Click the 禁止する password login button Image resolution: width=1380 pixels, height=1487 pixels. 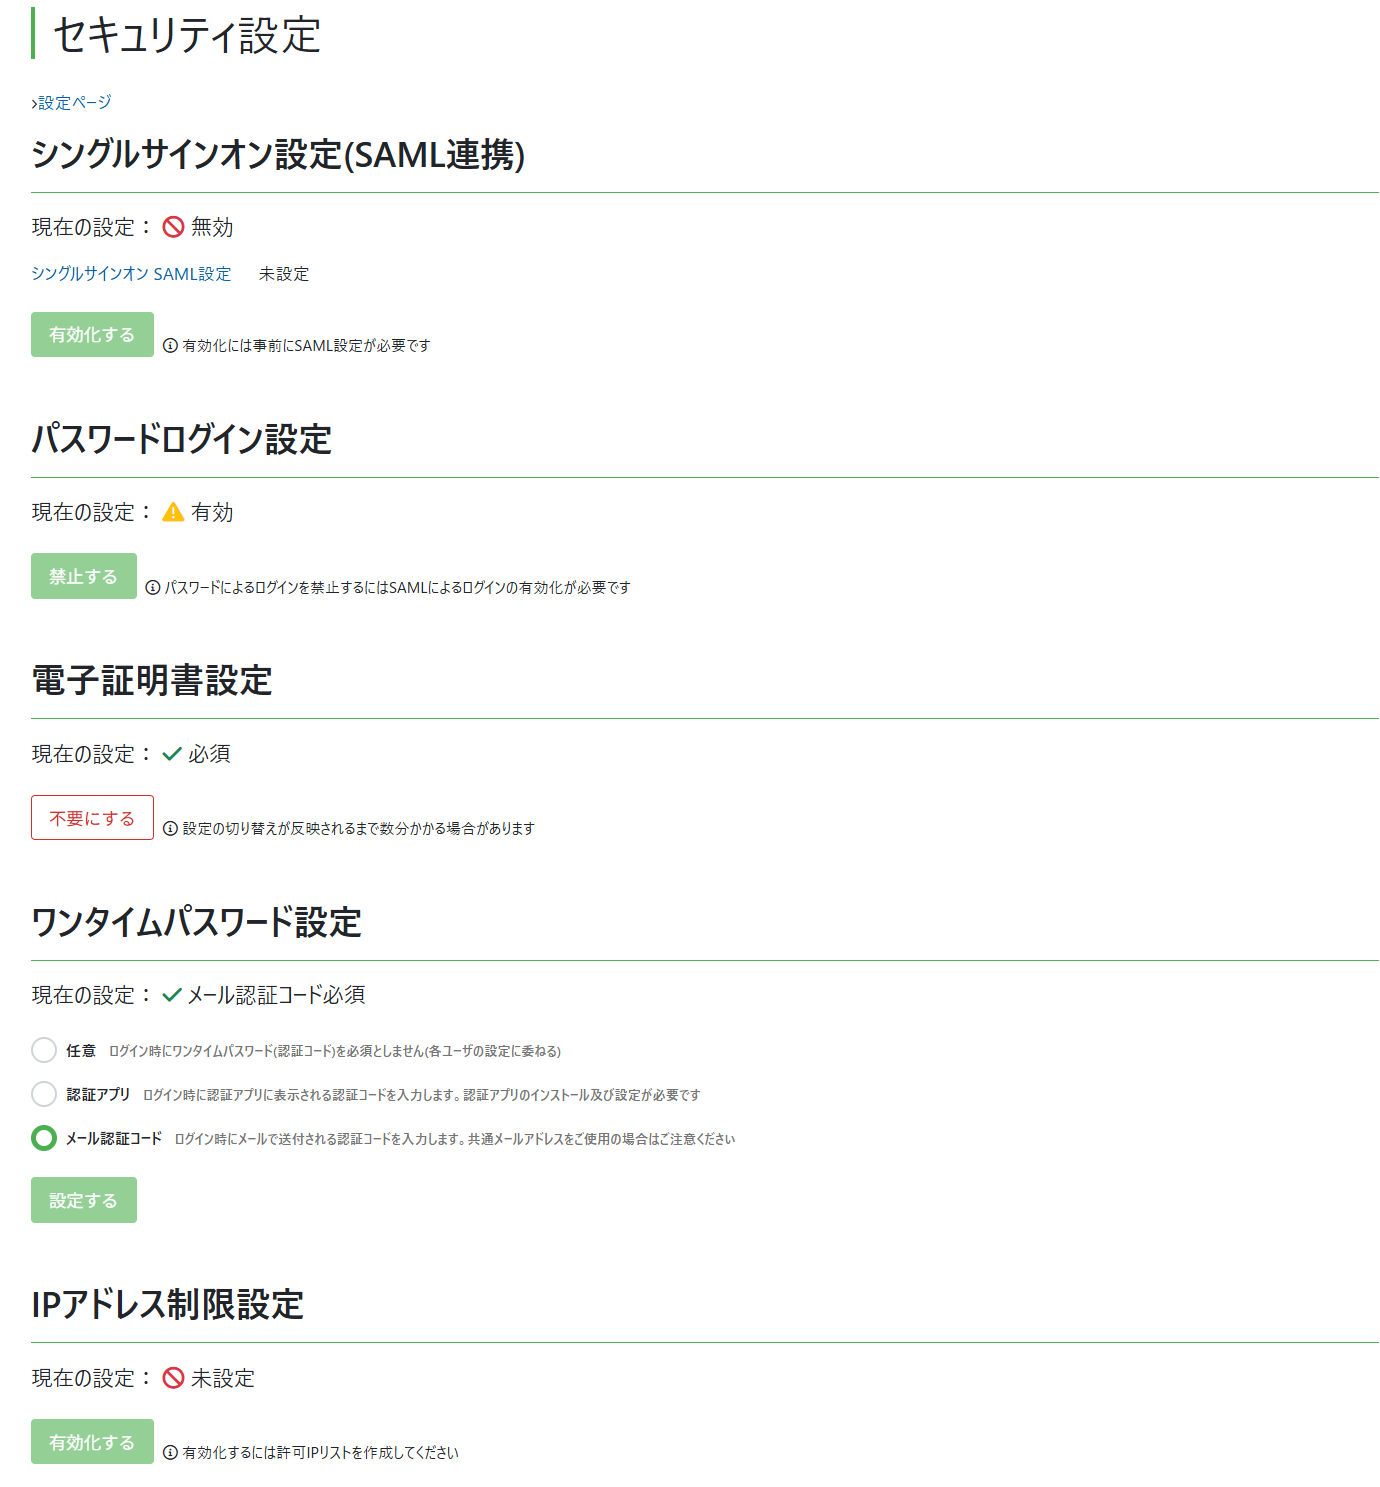[84, 576]
